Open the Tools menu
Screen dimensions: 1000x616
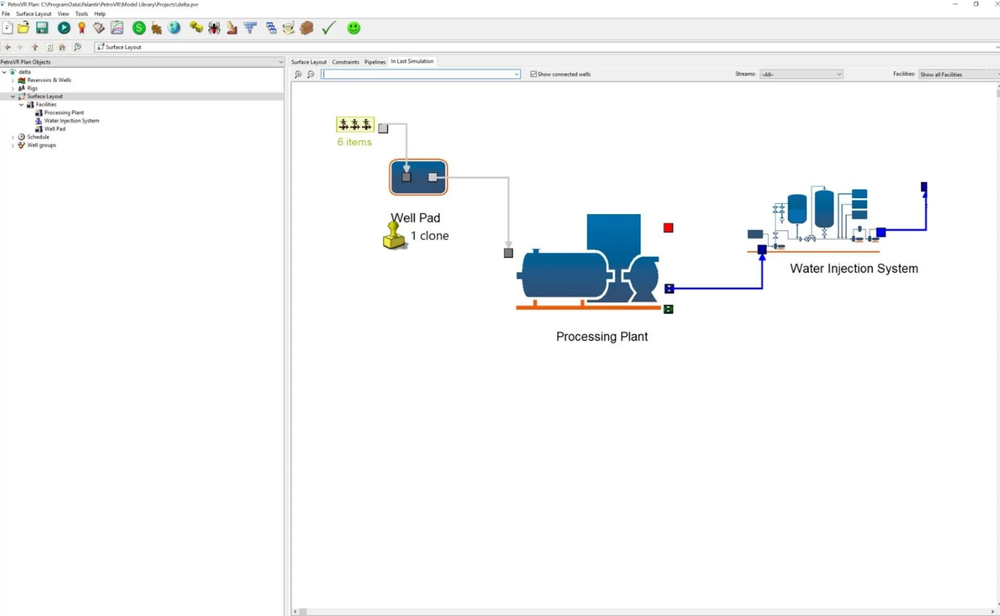tap(82, 13)
